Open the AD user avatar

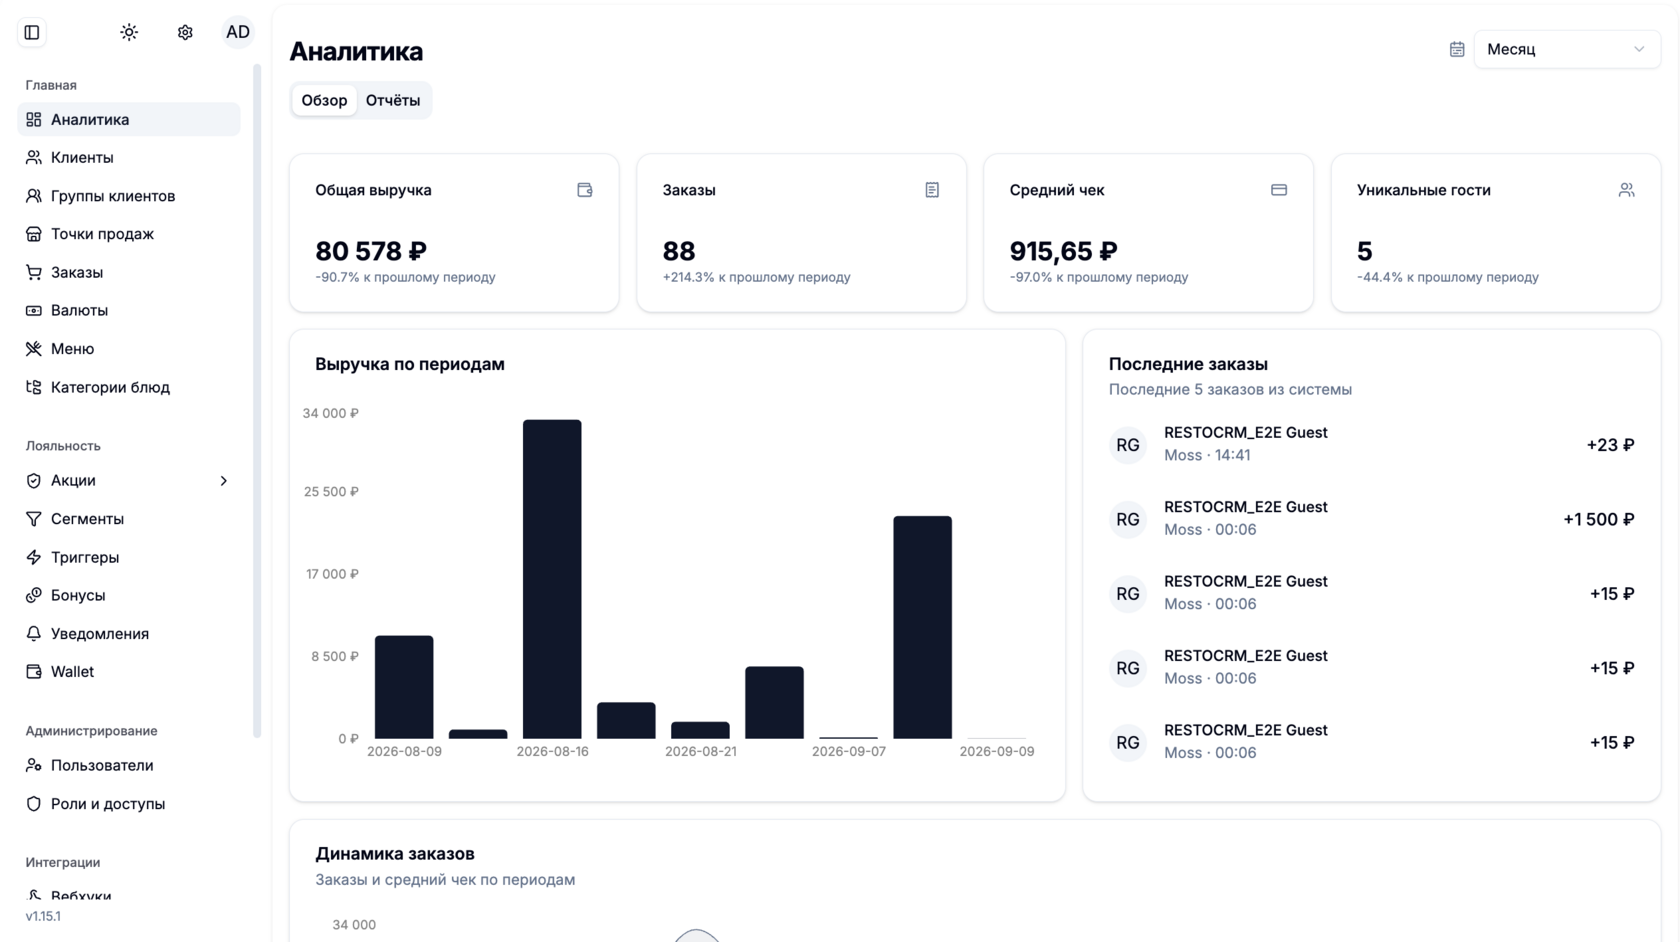238,32
